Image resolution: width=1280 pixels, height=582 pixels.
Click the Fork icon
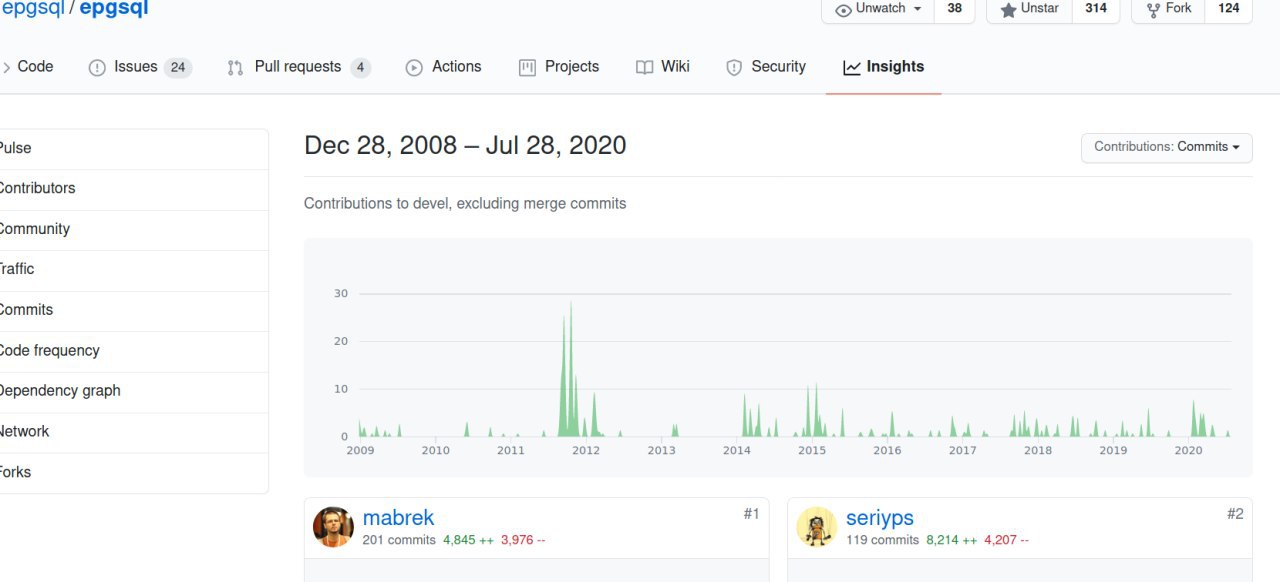[1153, 8]
